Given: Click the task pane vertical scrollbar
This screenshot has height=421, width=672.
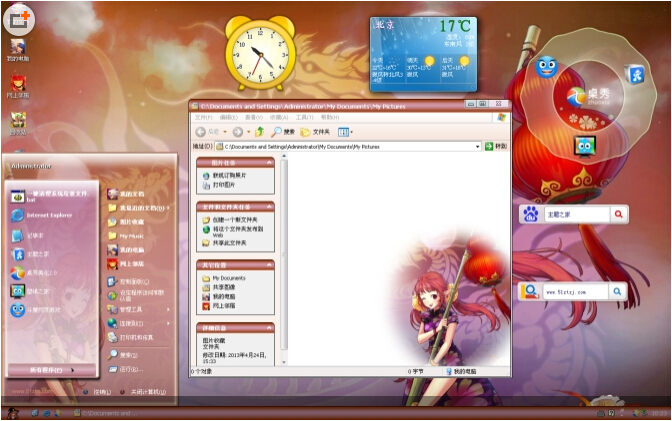Looking at the screenshot, I should 284,260.
